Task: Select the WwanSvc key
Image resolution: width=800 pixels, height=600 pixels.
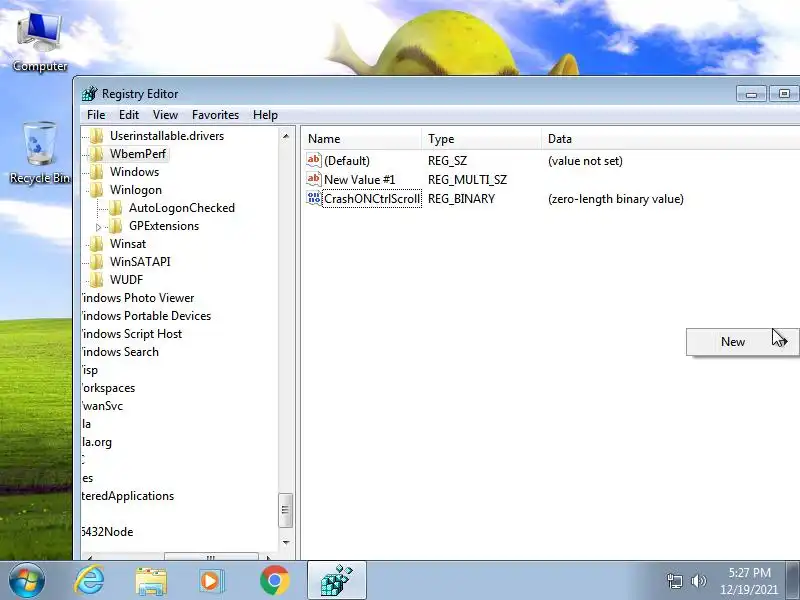Action: tap(102, 406)
